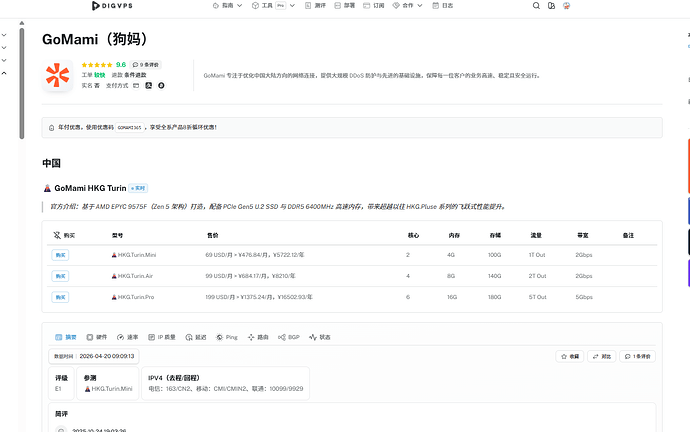Click the 199 USD/月 price cell
Image resolution: width=690 pixels, height=432 pixels.
[259, 297]
